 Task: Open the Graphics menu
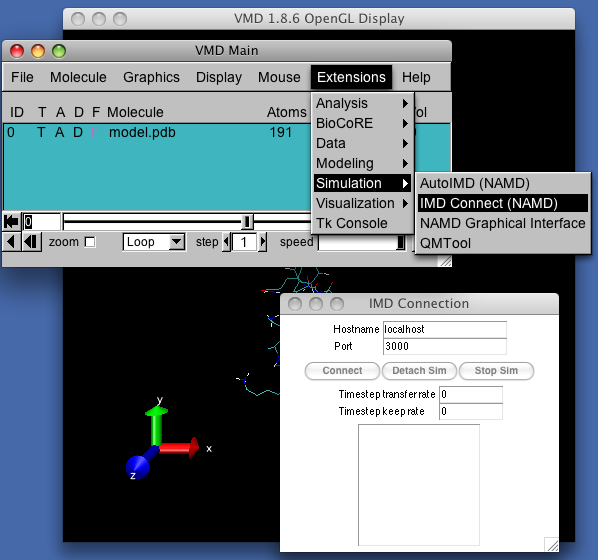coord(151,77)
